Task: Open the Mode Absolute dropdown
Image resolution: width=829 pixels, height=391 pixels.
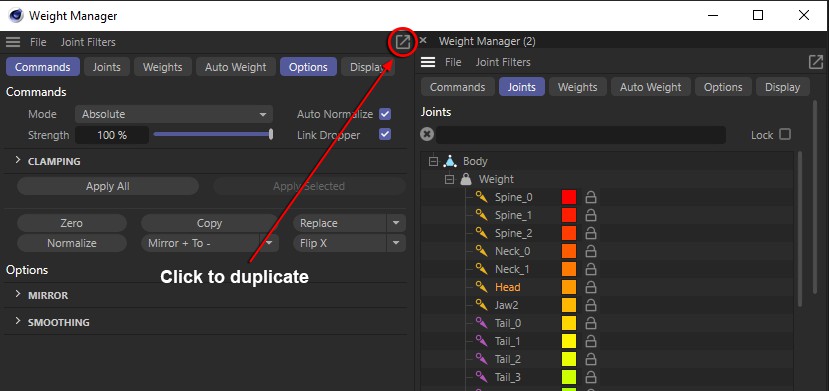Action: tap(174, 114)
